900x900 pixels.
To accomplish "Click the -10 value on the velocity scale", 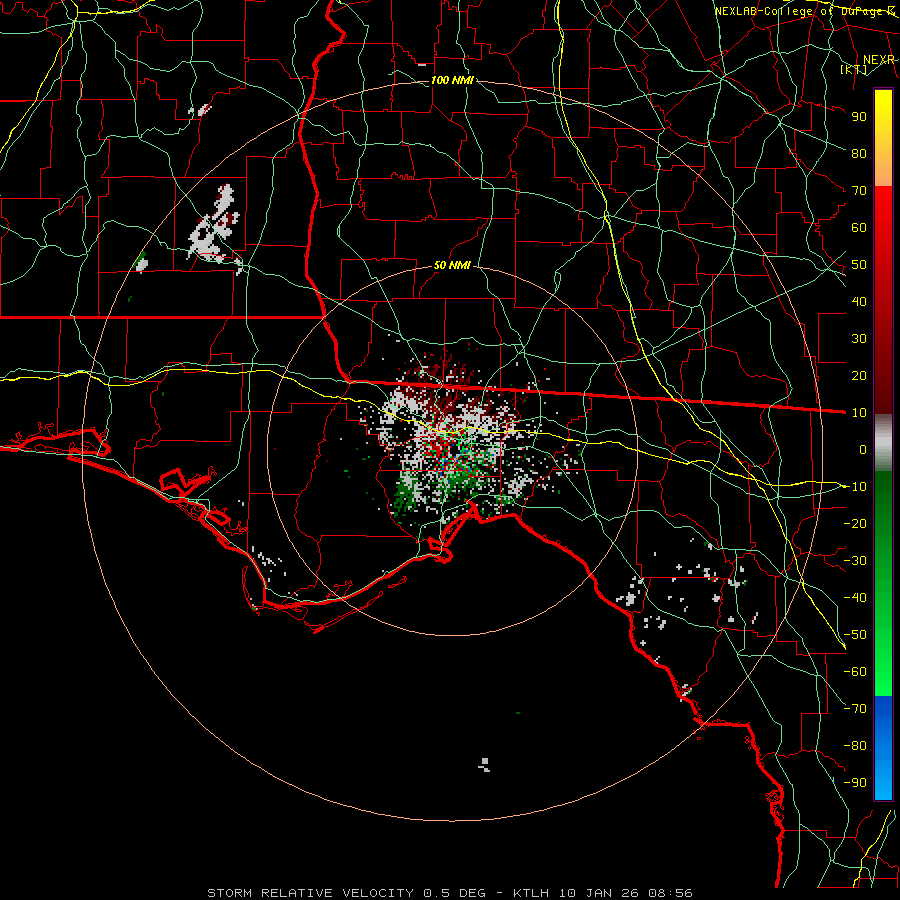I will (x=855, y=487).
